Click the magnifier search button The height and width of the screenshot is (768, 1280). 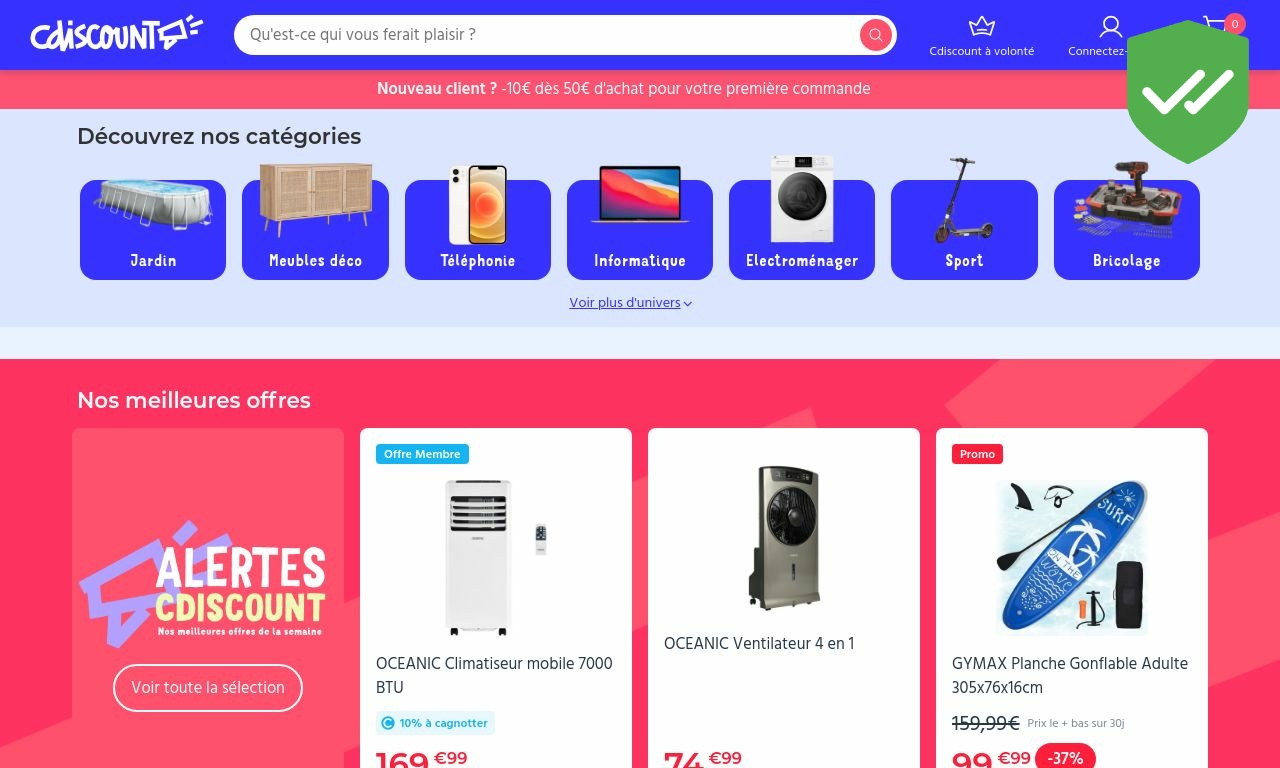click(875, 35)
